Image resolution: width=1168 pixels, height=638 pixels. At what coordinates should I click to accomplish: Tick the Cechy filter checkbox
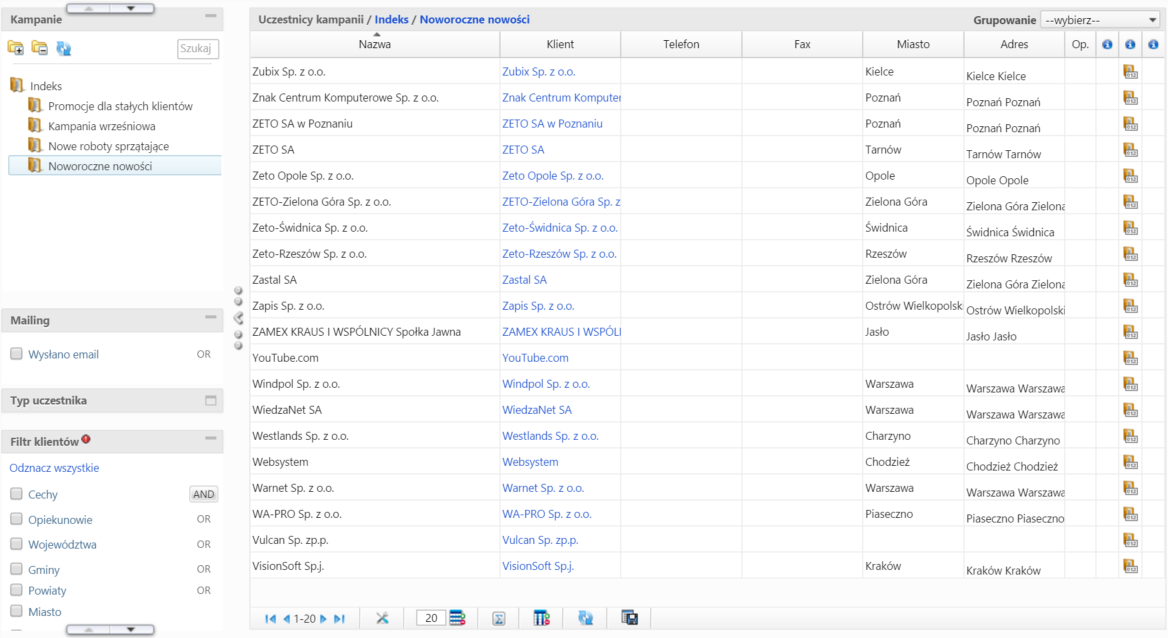pyautogui.click(x=16, y=493)
